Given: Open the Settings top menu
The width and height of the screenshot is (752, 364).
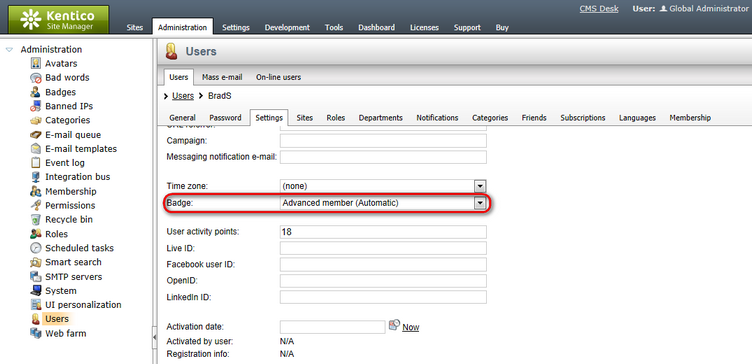Looking at the screenshot, I should (x=235, y=28).
